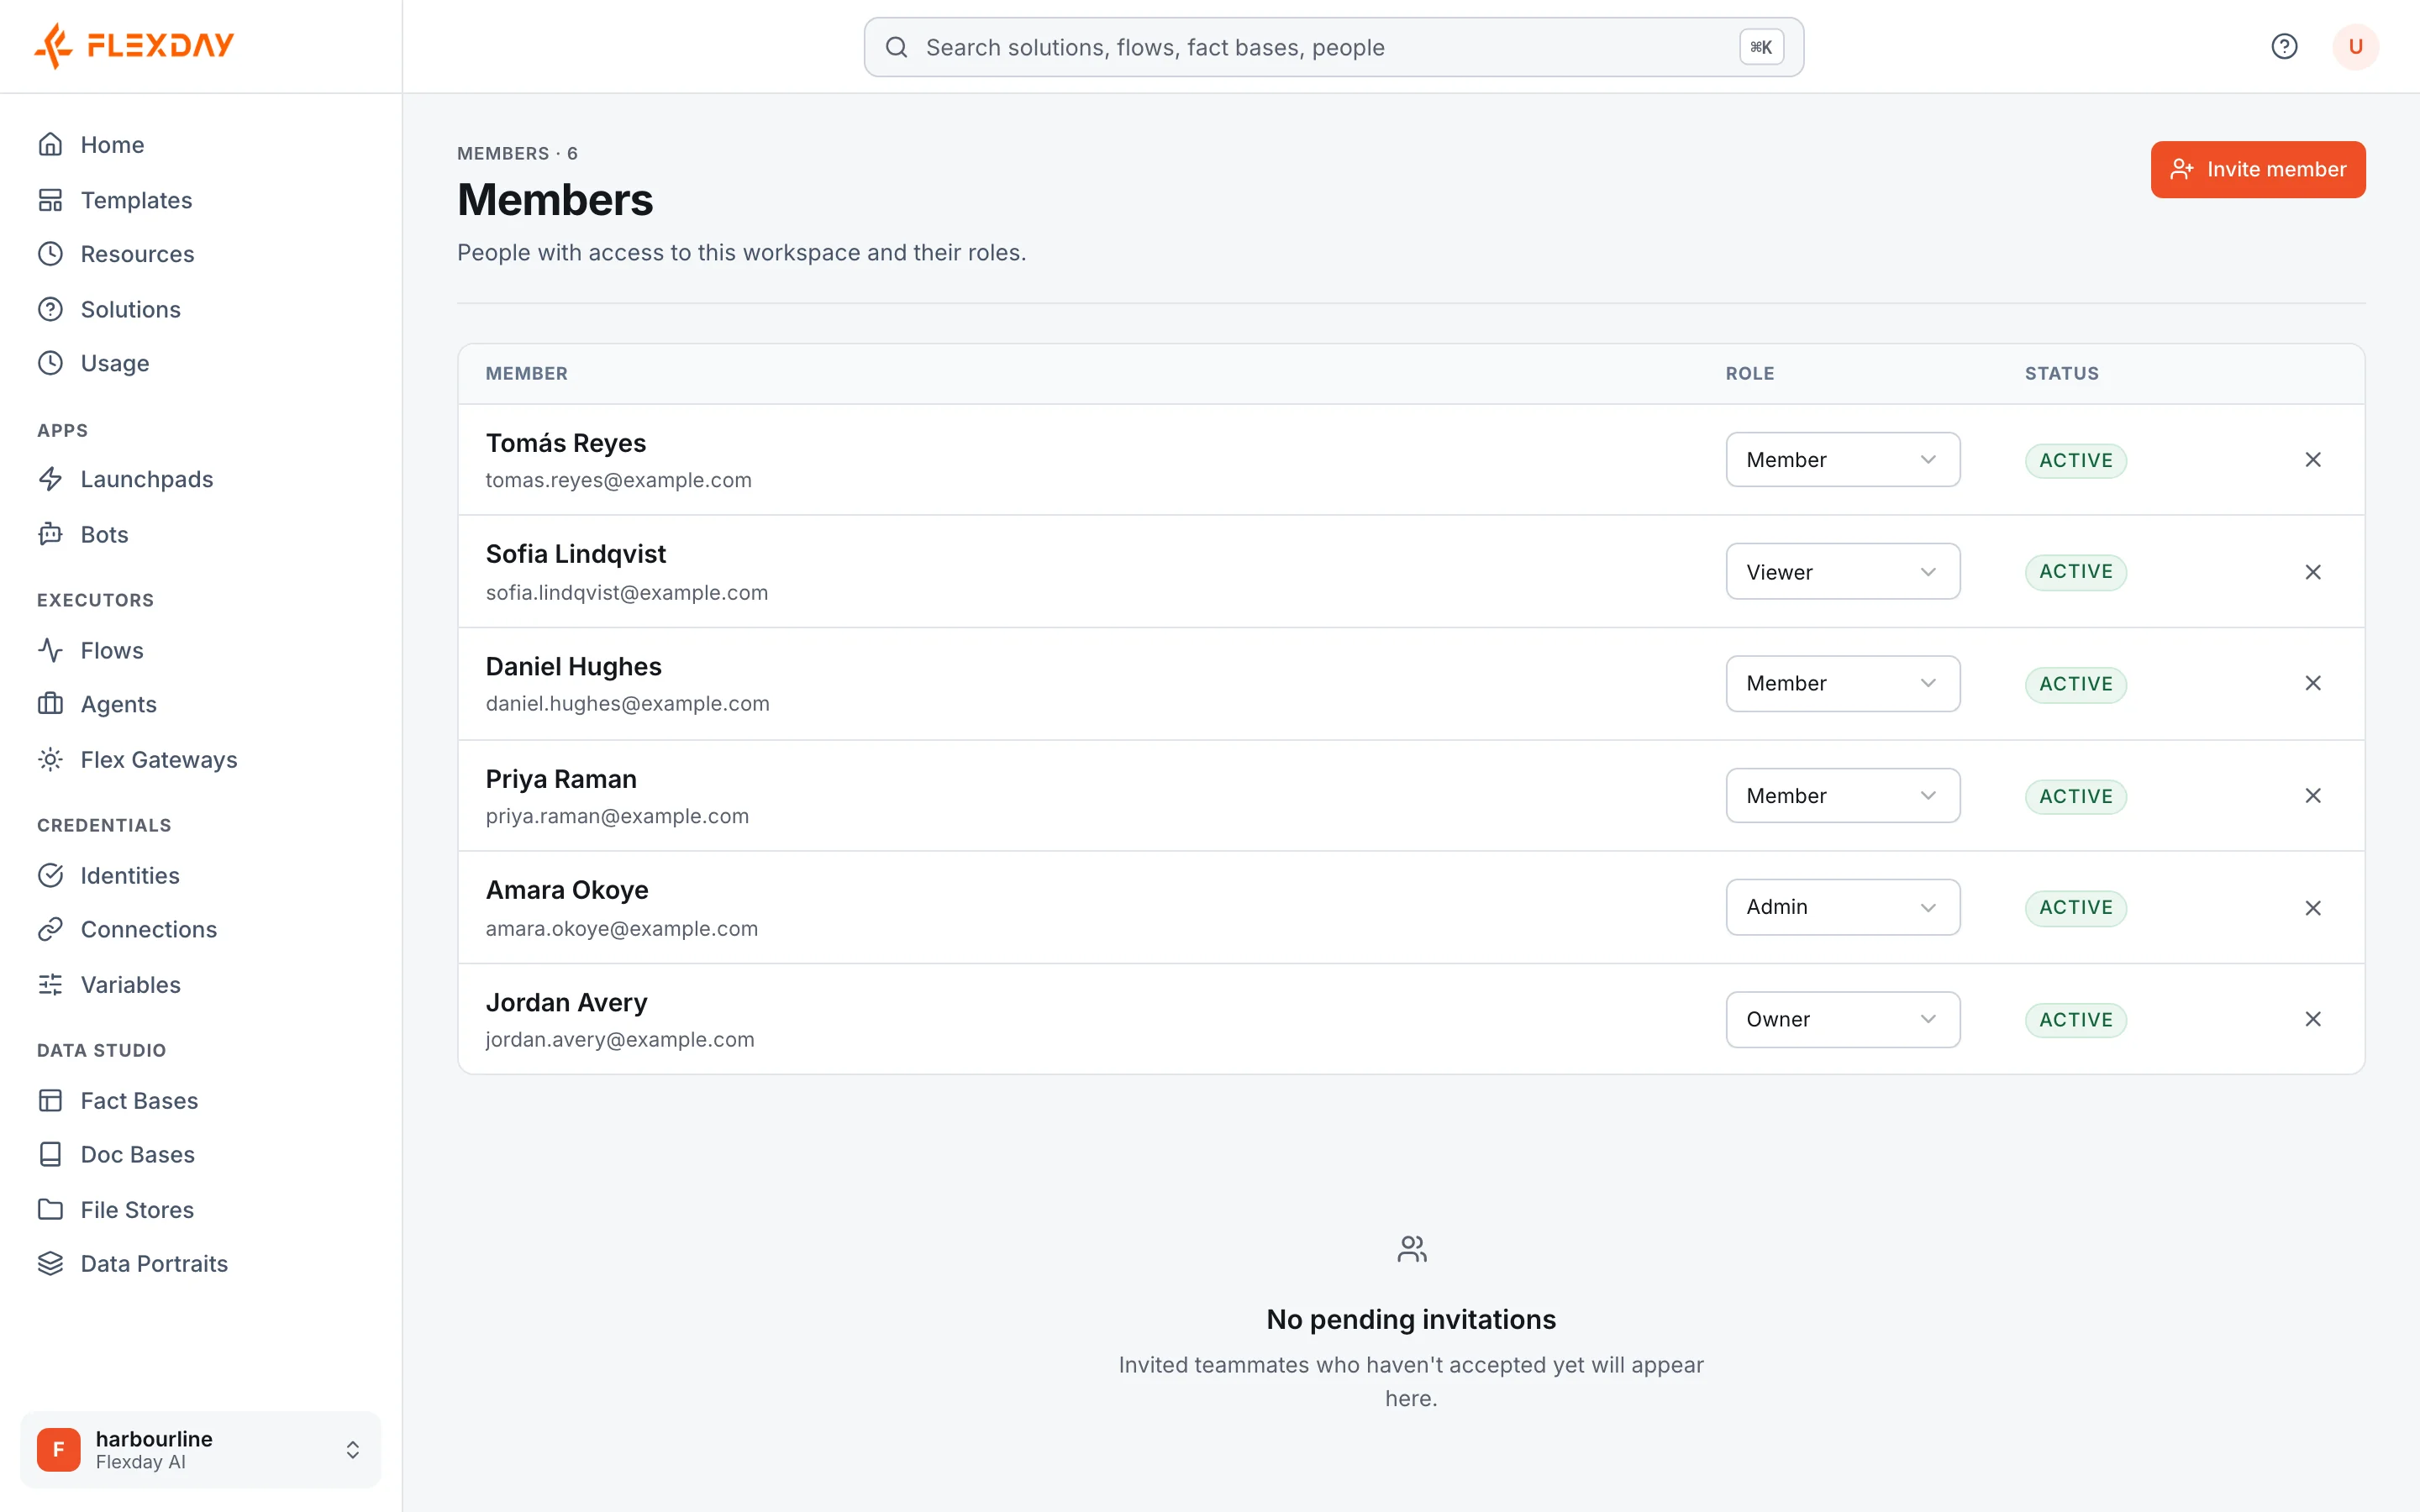The height and width of the screenshot is (1512, 2420).
Task: Click the Doc Bases book icon
Action: [50, 1155]
